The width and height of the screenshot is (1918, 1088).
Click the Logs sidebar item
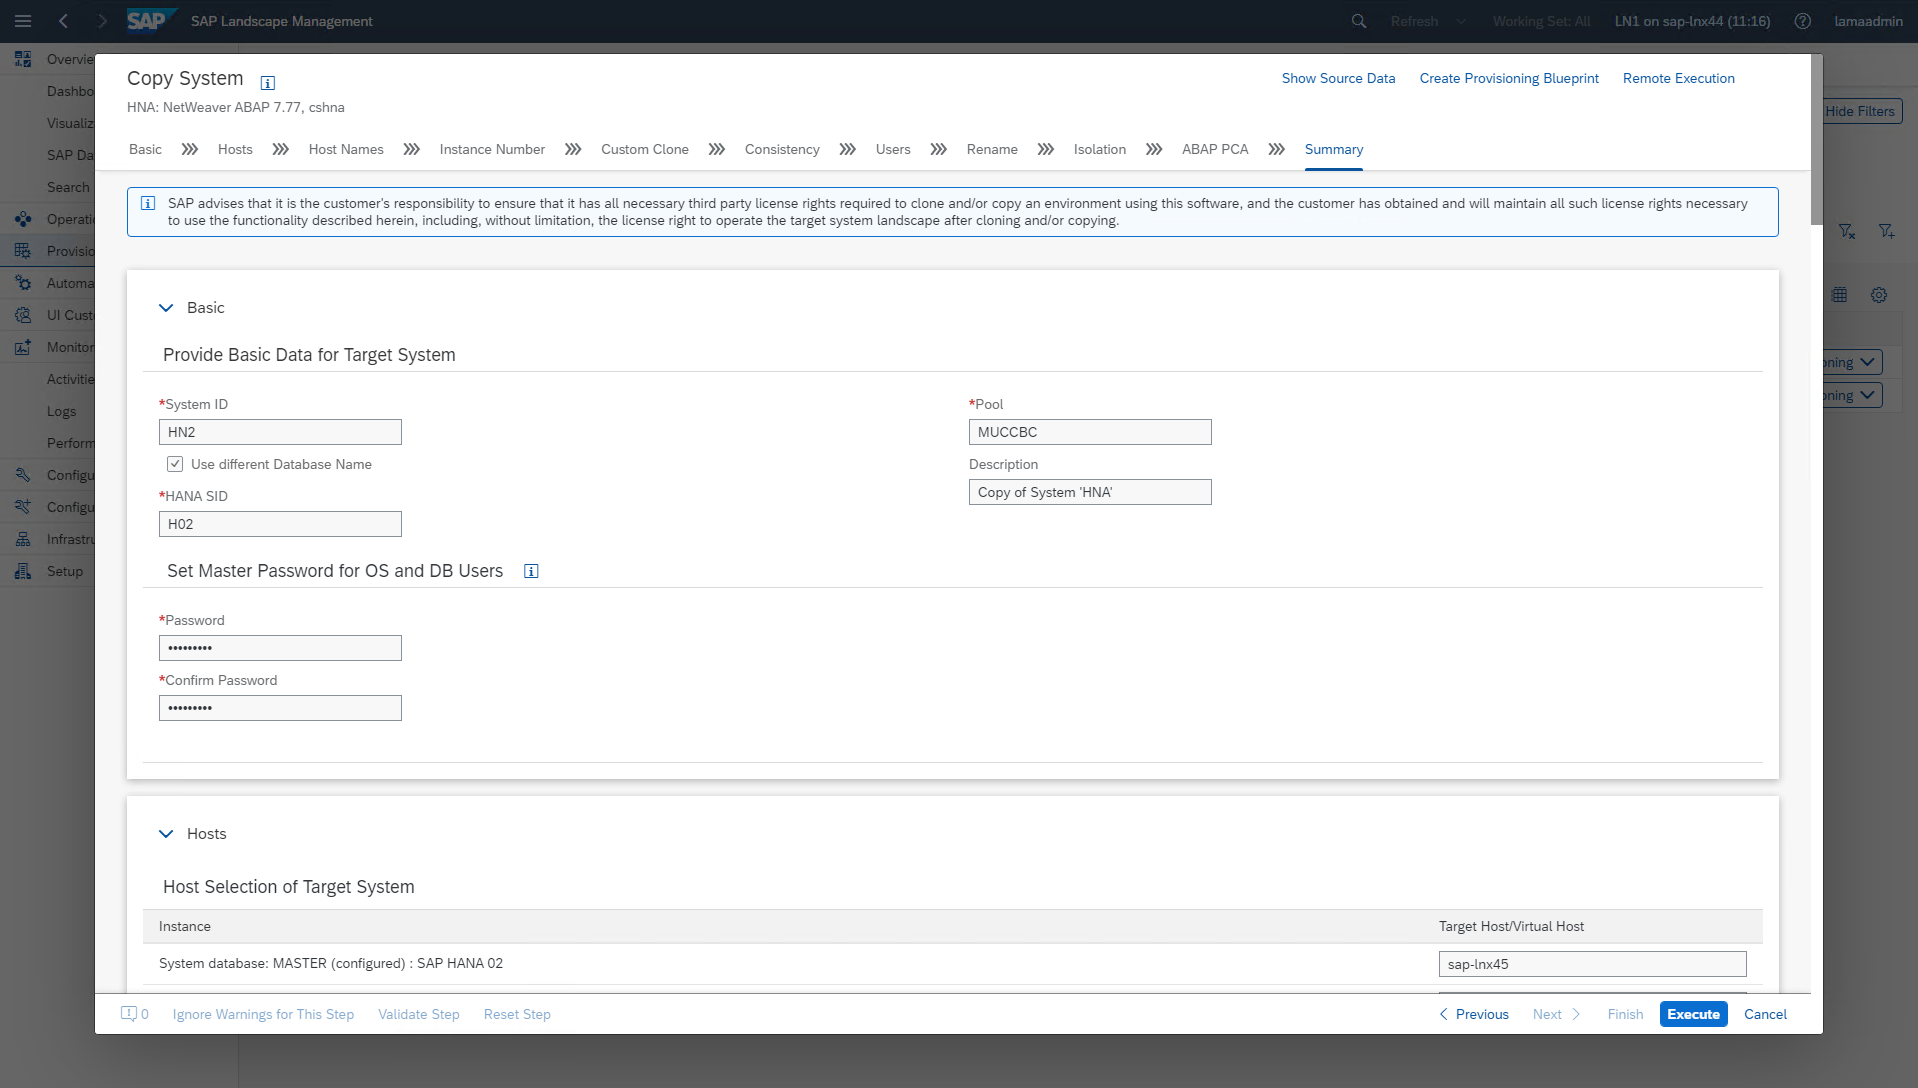click(61, 411)
